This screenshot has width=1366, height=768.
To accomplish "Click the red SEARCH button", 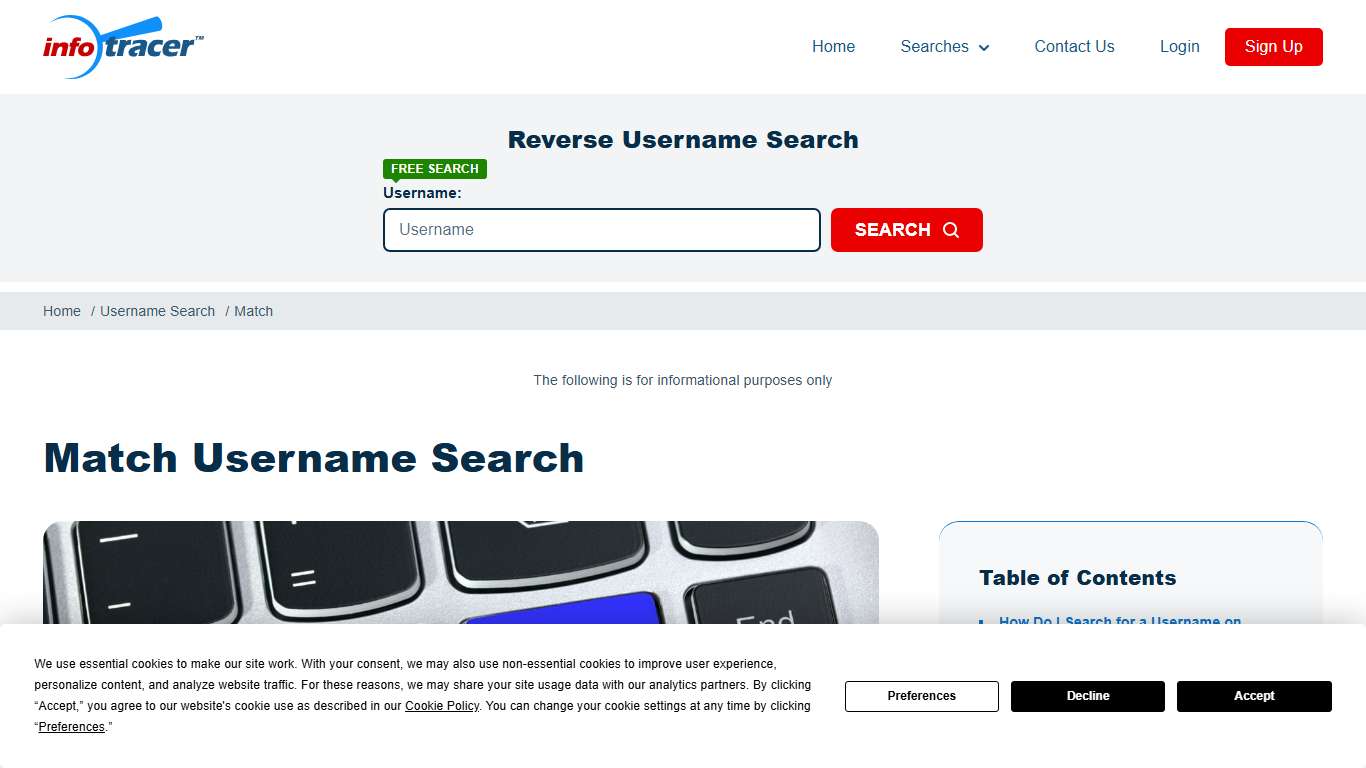I will [906, 230].
